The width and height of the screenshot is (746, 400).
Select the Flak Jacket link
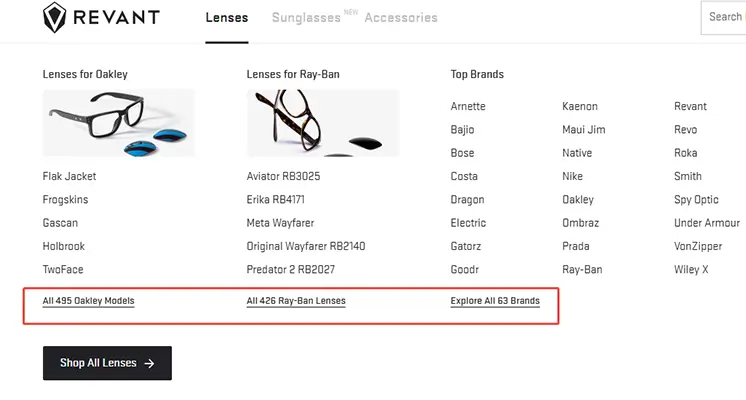(x=70, y=176)
